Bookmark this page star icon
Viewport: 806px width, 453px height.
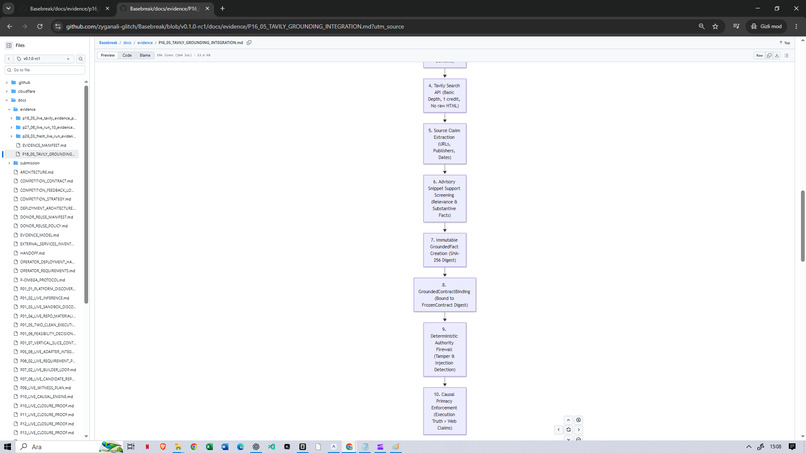click(715, 26)
